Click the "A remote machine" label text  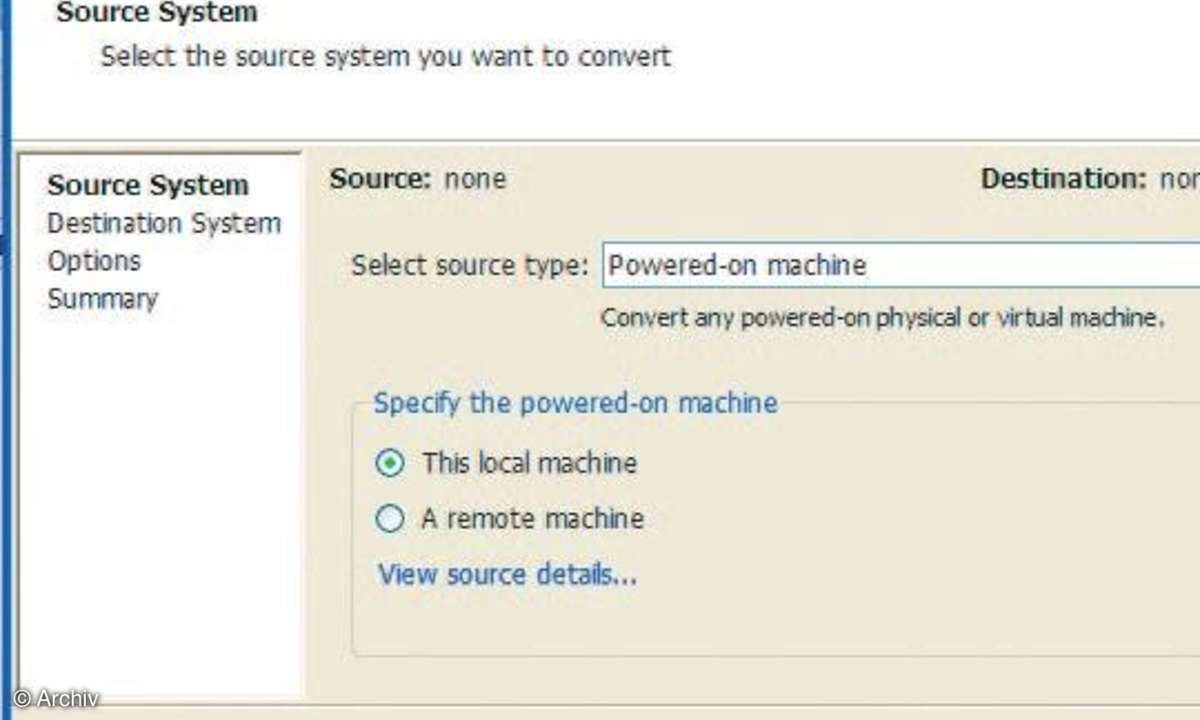click(x=532, y=519)
